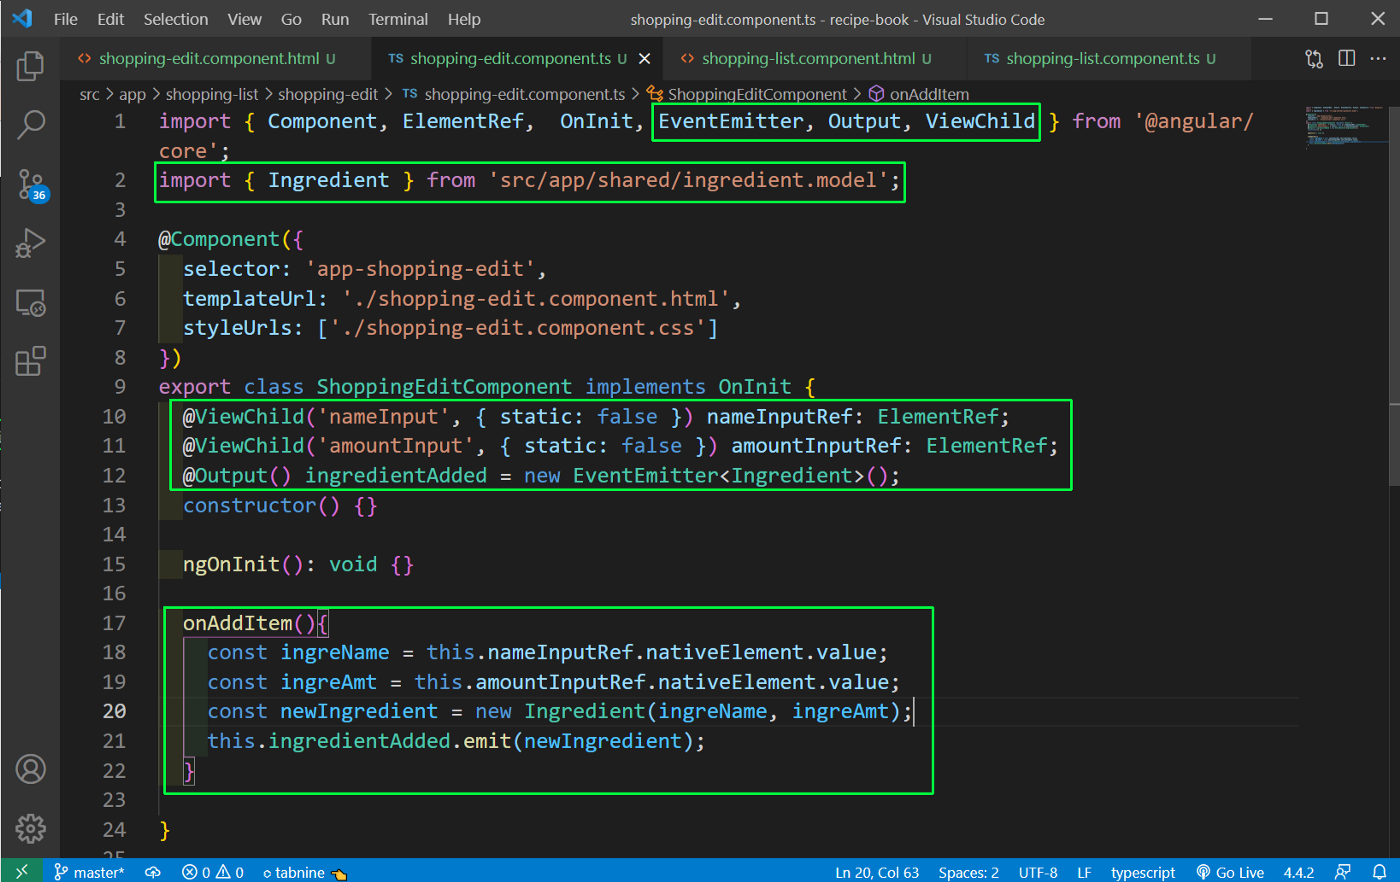The width and height of the screenshot is (1400, 882).
Task: Change end of line sequence LF
Action: tap(1084, 872)
